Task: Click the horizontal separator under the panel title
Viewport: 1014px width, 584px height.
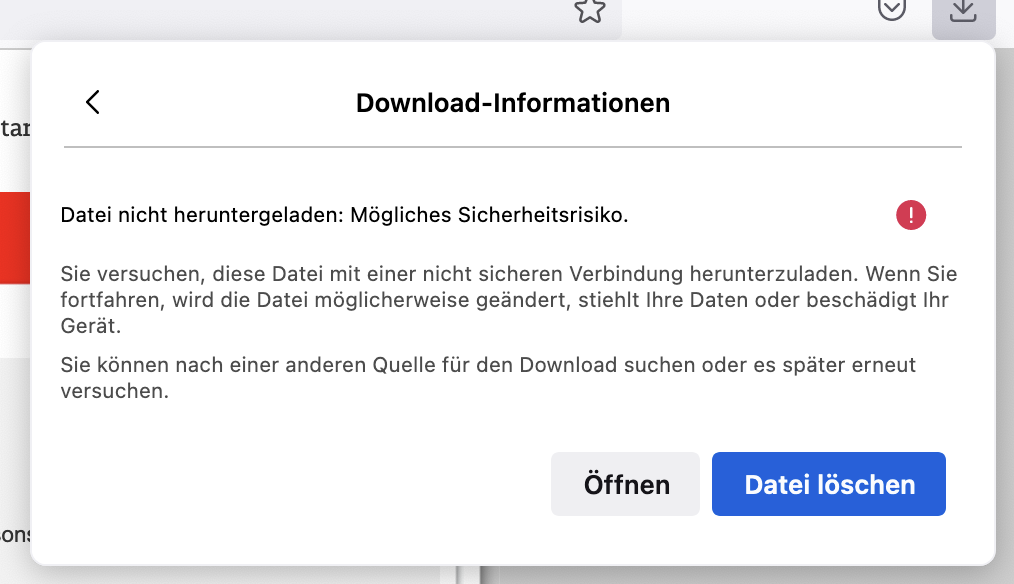Action: (x=513, y=148)
